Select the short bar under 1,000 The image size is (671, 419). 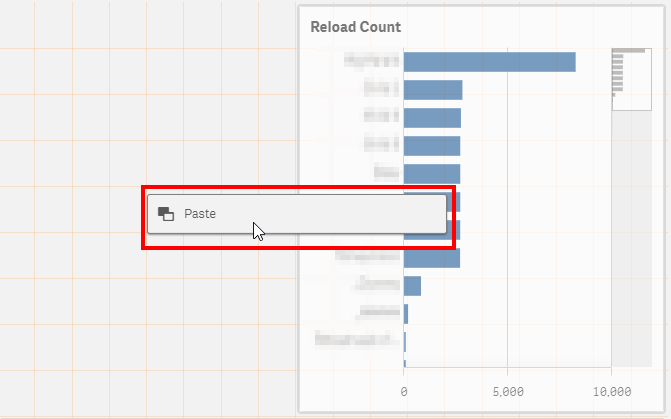pos(413,286)
